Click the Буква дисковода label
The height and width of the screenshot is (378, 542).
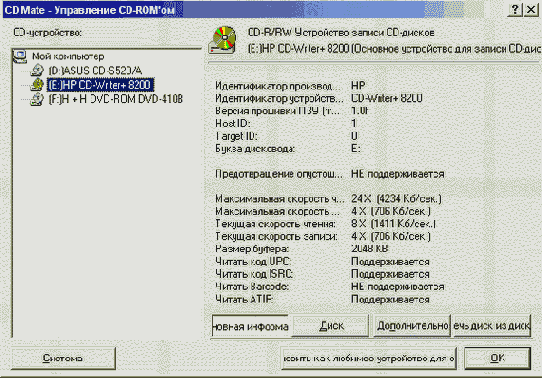[x=255, y=149]
